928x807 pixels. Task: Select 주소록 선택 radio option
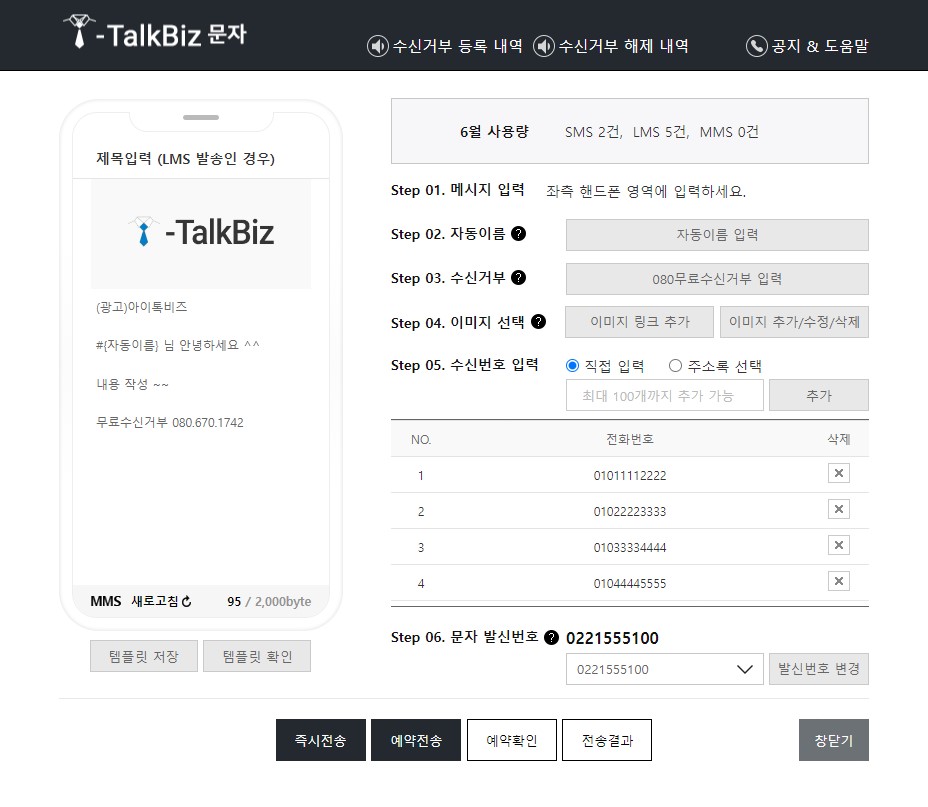[675, 366]
